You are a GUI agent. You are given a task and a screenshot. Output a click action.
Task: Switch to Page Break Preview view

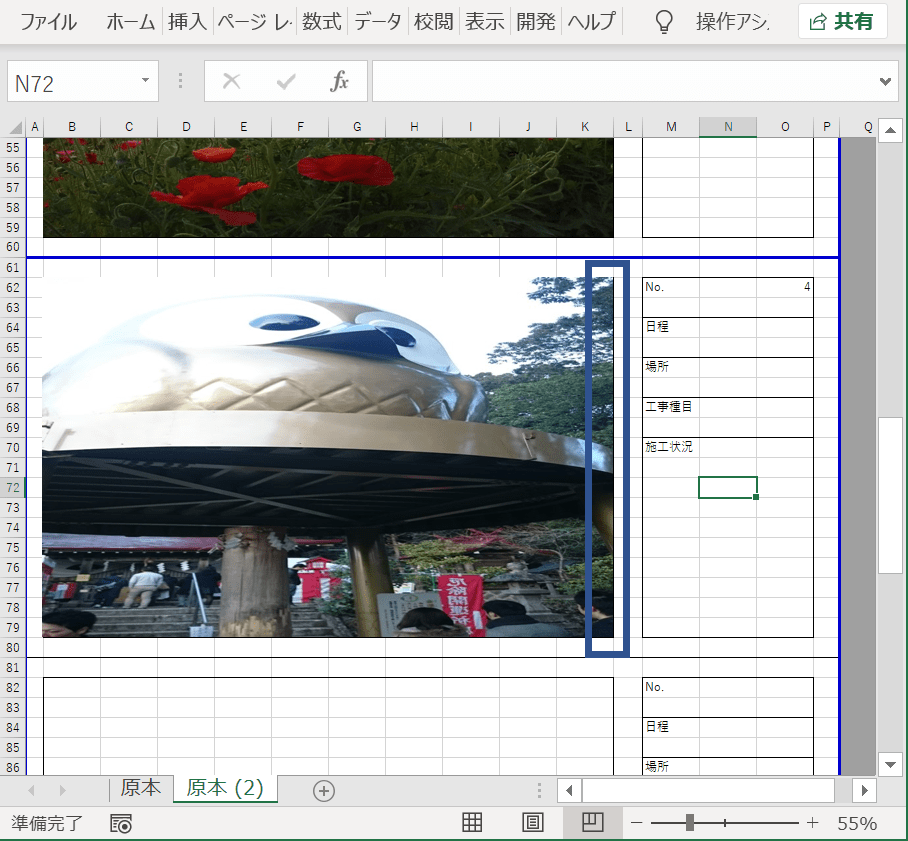[592, 823]
